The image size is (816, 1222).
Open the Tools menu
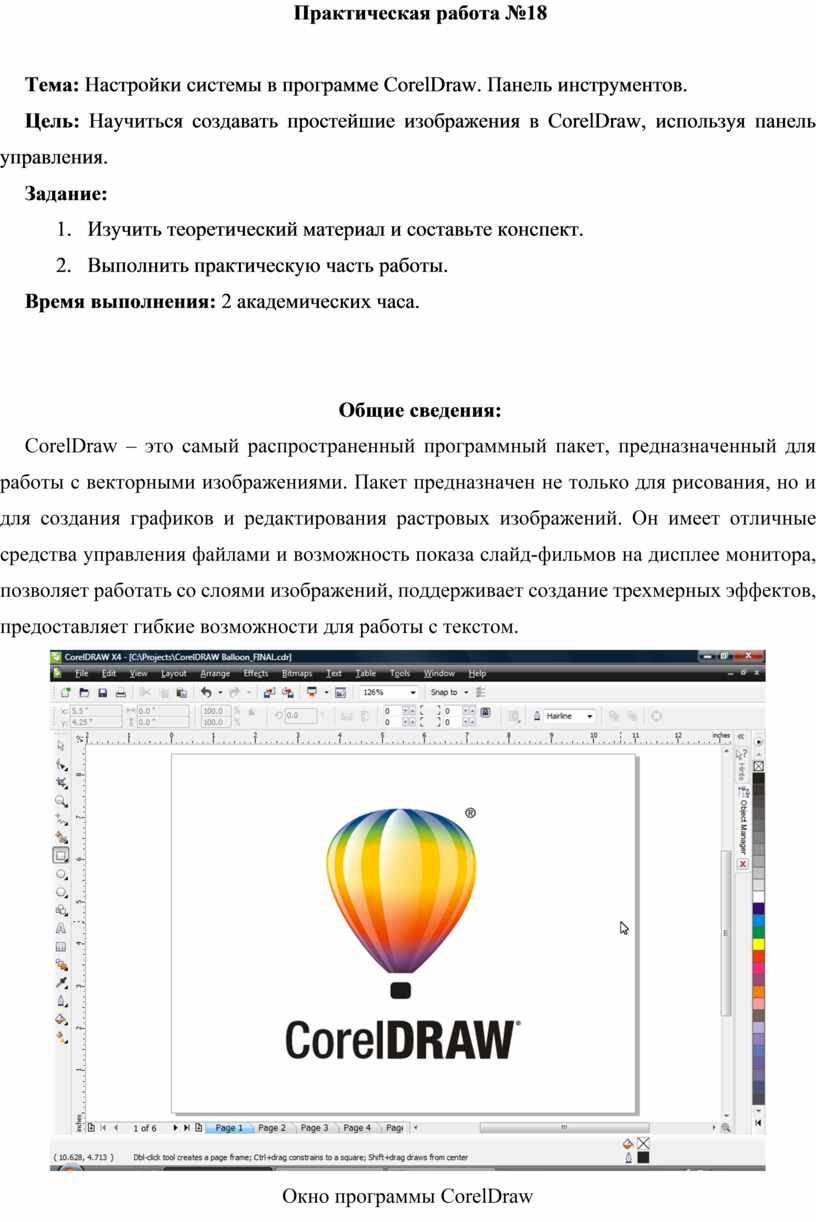[400, 673]
